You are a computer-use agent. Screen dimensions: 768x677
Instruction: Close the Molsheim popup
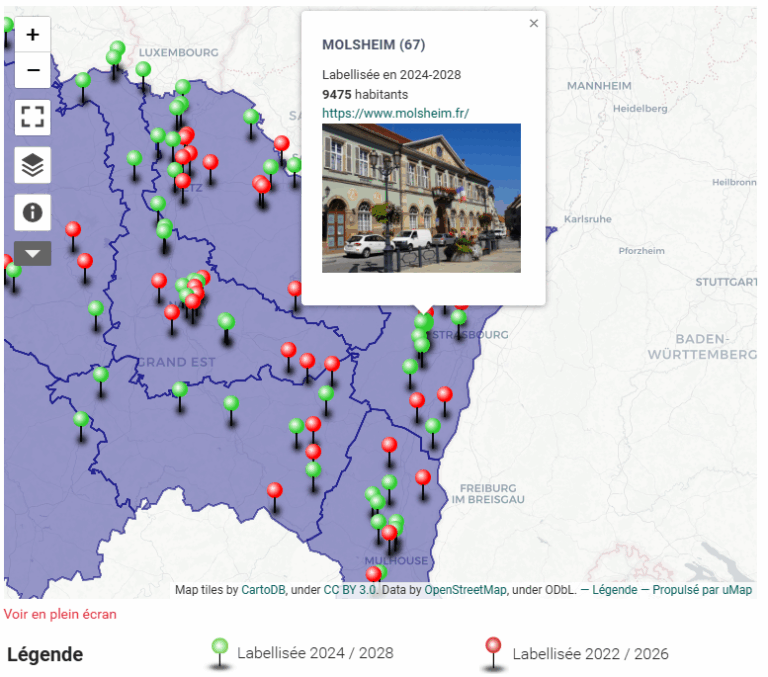click(x=533, y=23)
